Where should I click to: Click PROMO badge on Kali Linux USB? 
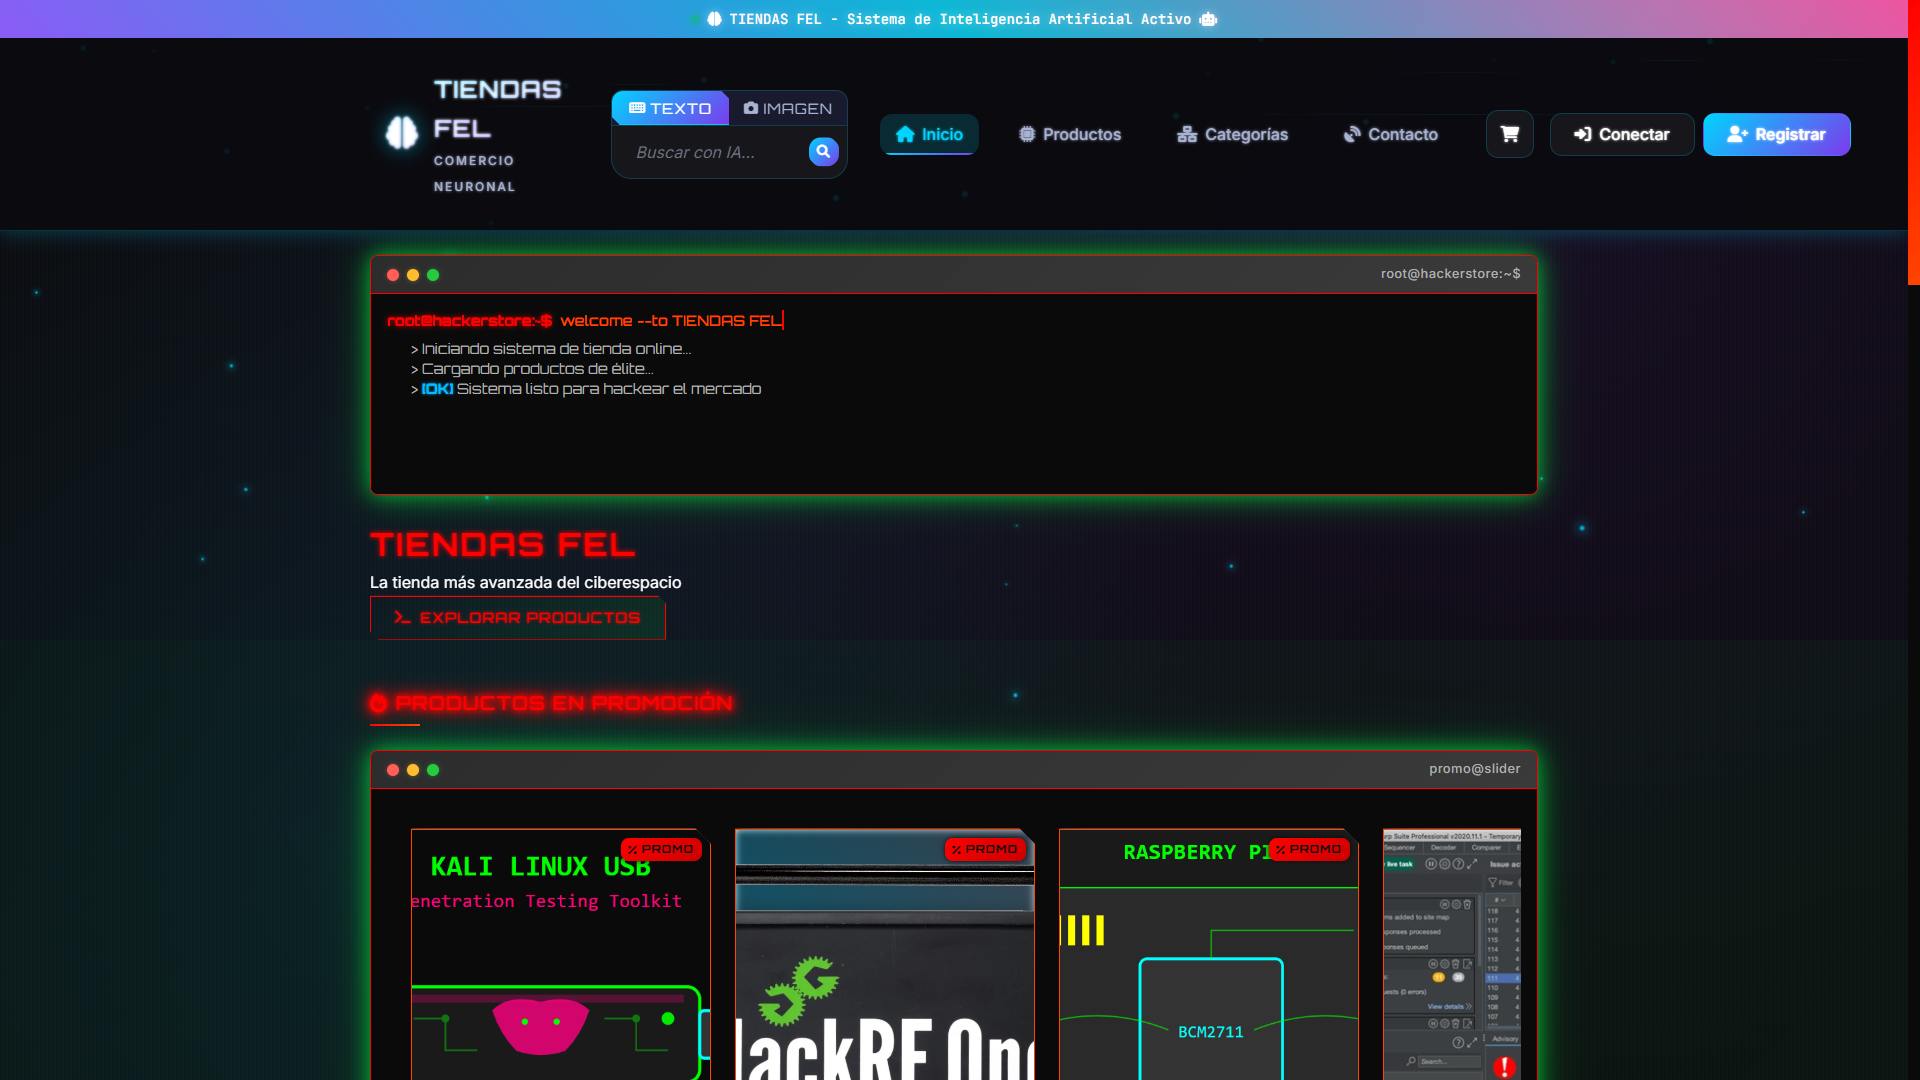click(x=661, y=849)
